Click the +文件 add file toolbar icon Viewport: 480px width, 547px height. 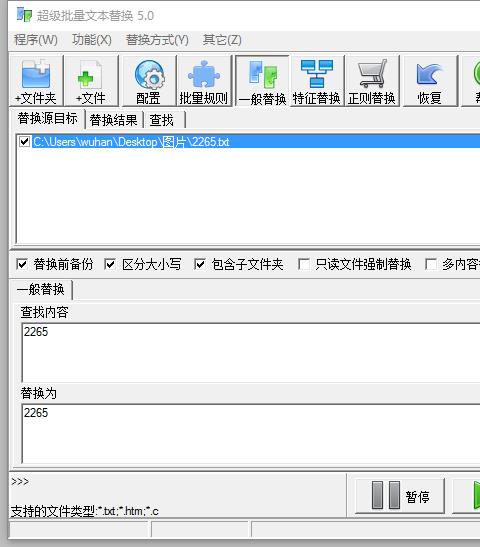[x=91, y=81]
